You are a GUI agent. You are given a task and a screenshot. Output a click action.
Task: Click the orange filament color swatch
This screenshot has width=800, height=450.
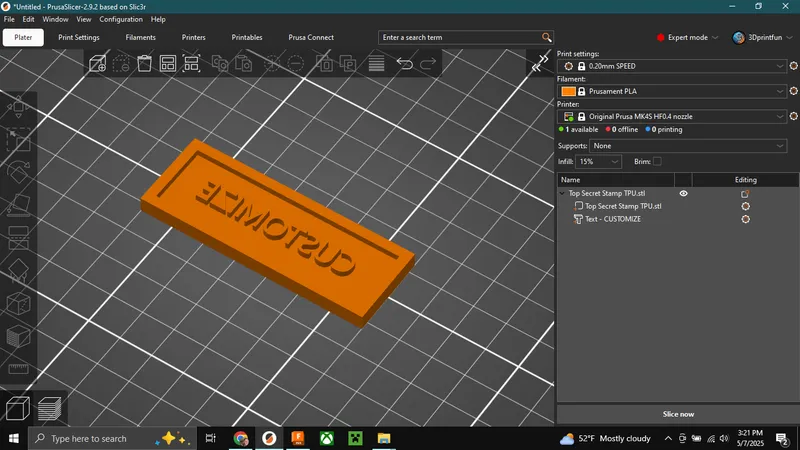[568, 91]
